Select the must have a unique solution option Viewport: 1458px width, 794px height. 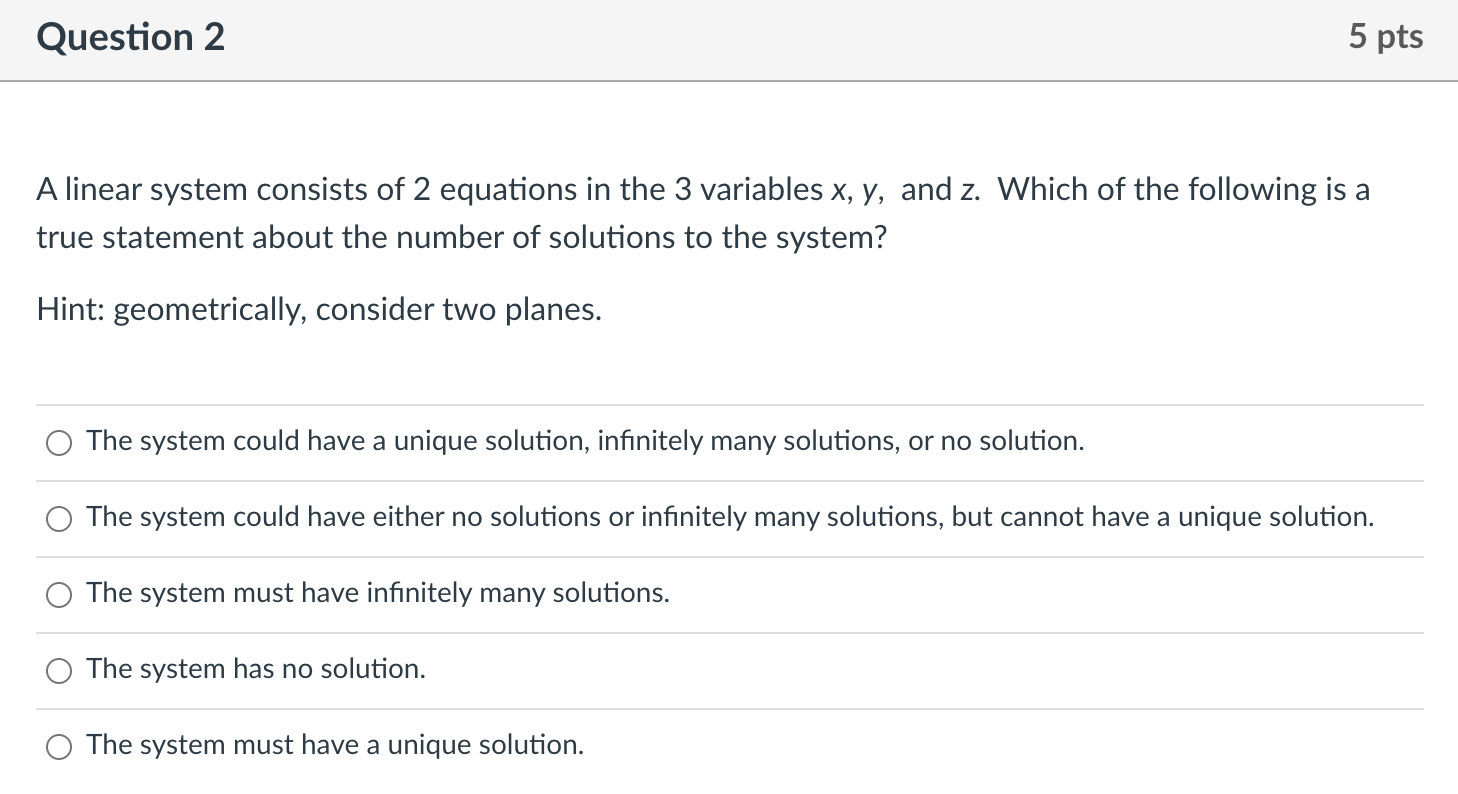pos(58,747)
